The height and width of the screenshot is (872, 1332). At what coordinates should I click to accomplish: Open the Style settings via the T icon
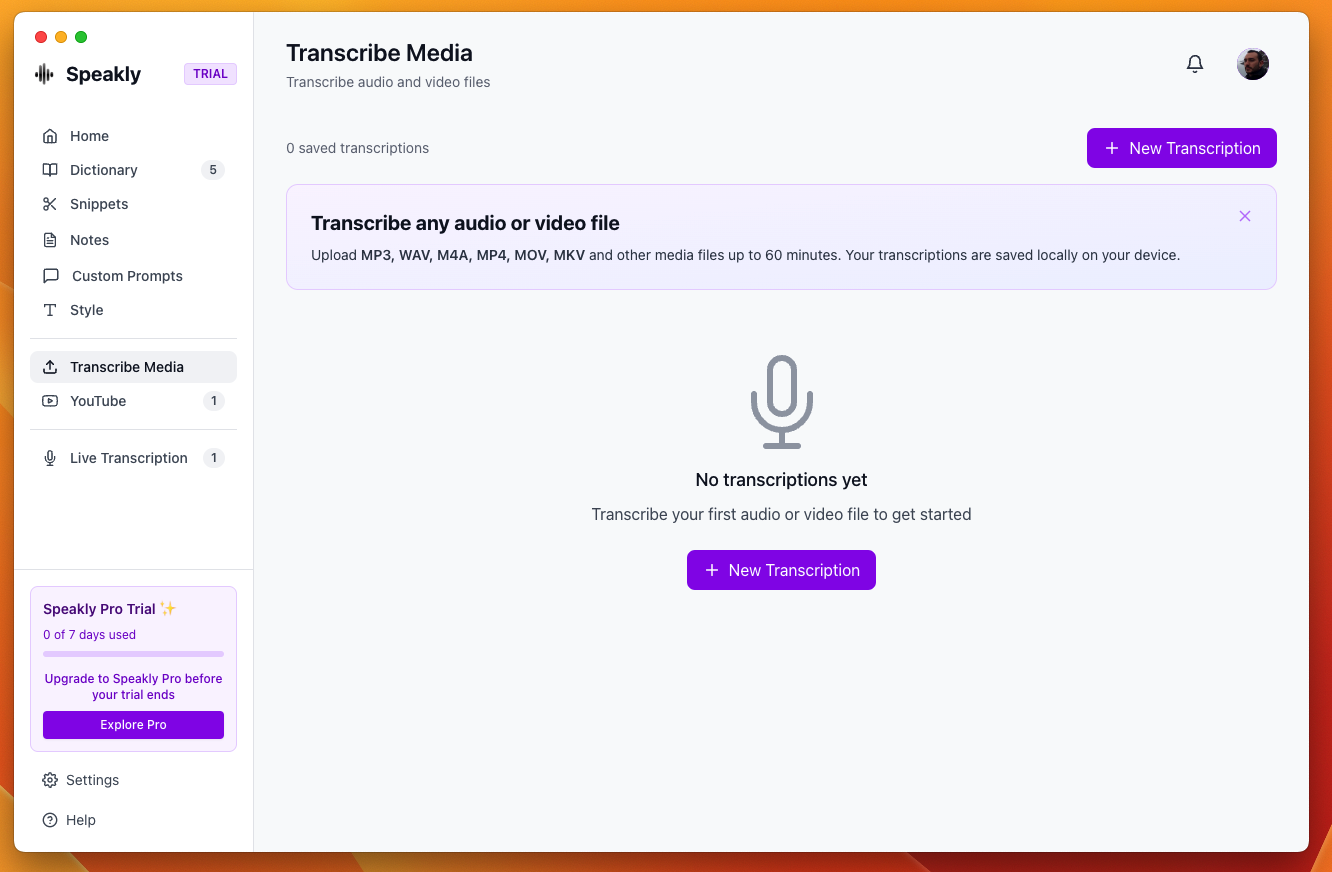tap(50, 310)
